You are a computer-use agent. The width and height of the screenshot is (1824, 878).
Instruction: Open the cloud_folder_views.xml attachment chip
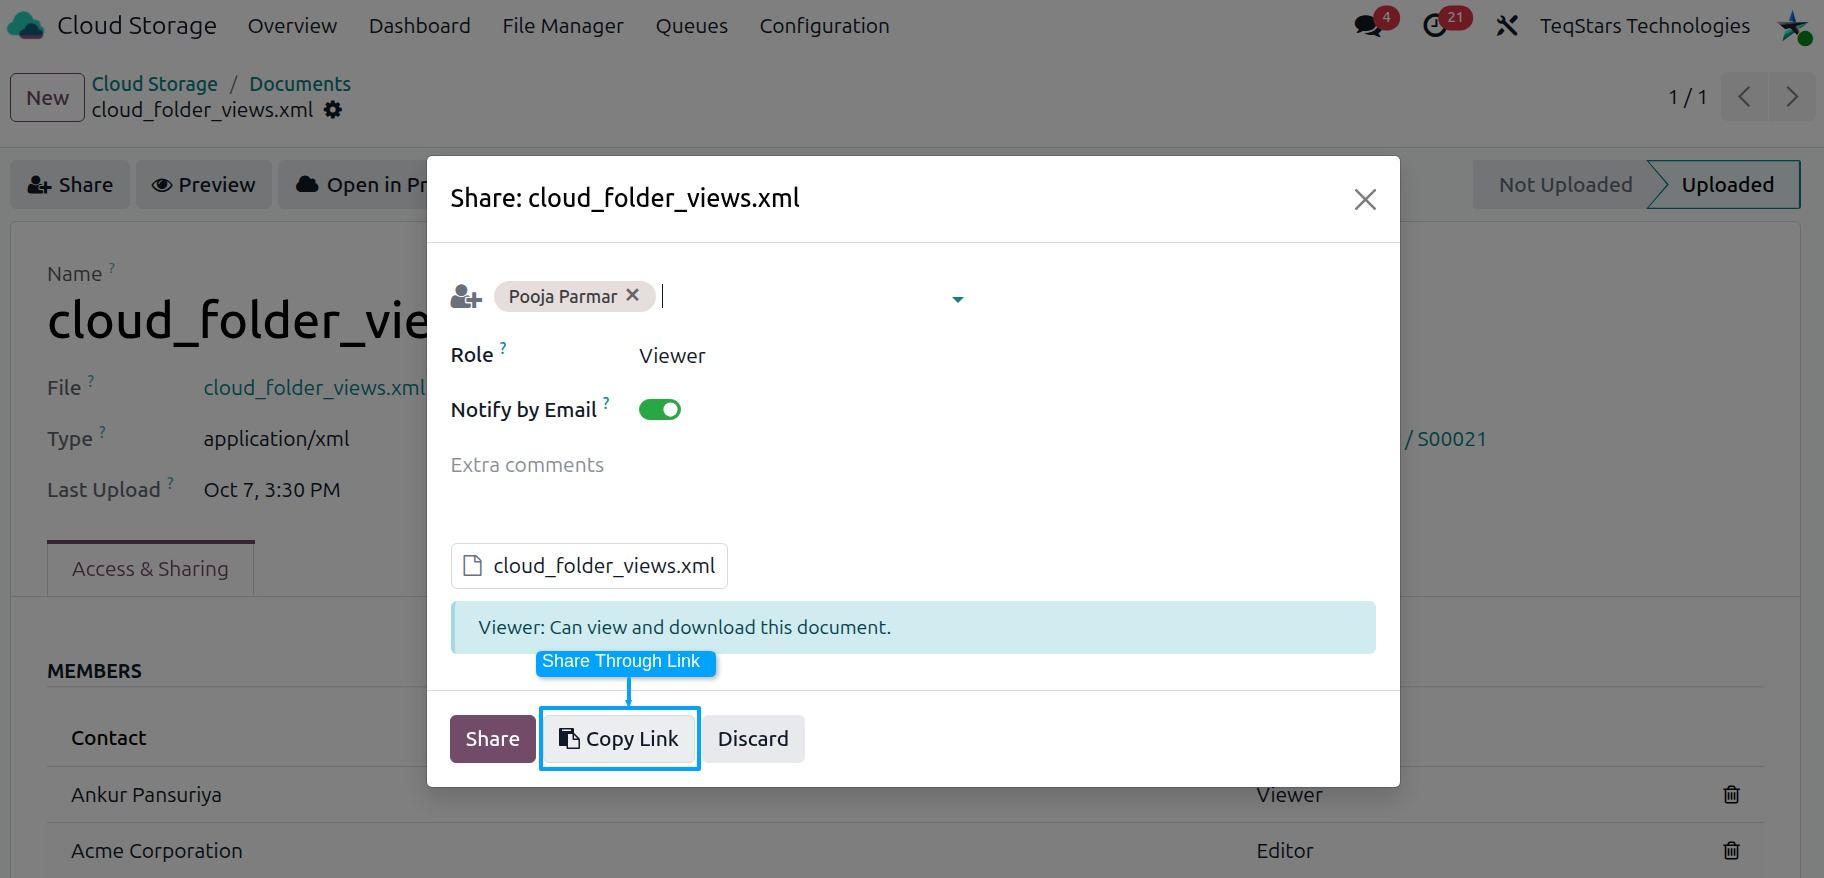589,566
